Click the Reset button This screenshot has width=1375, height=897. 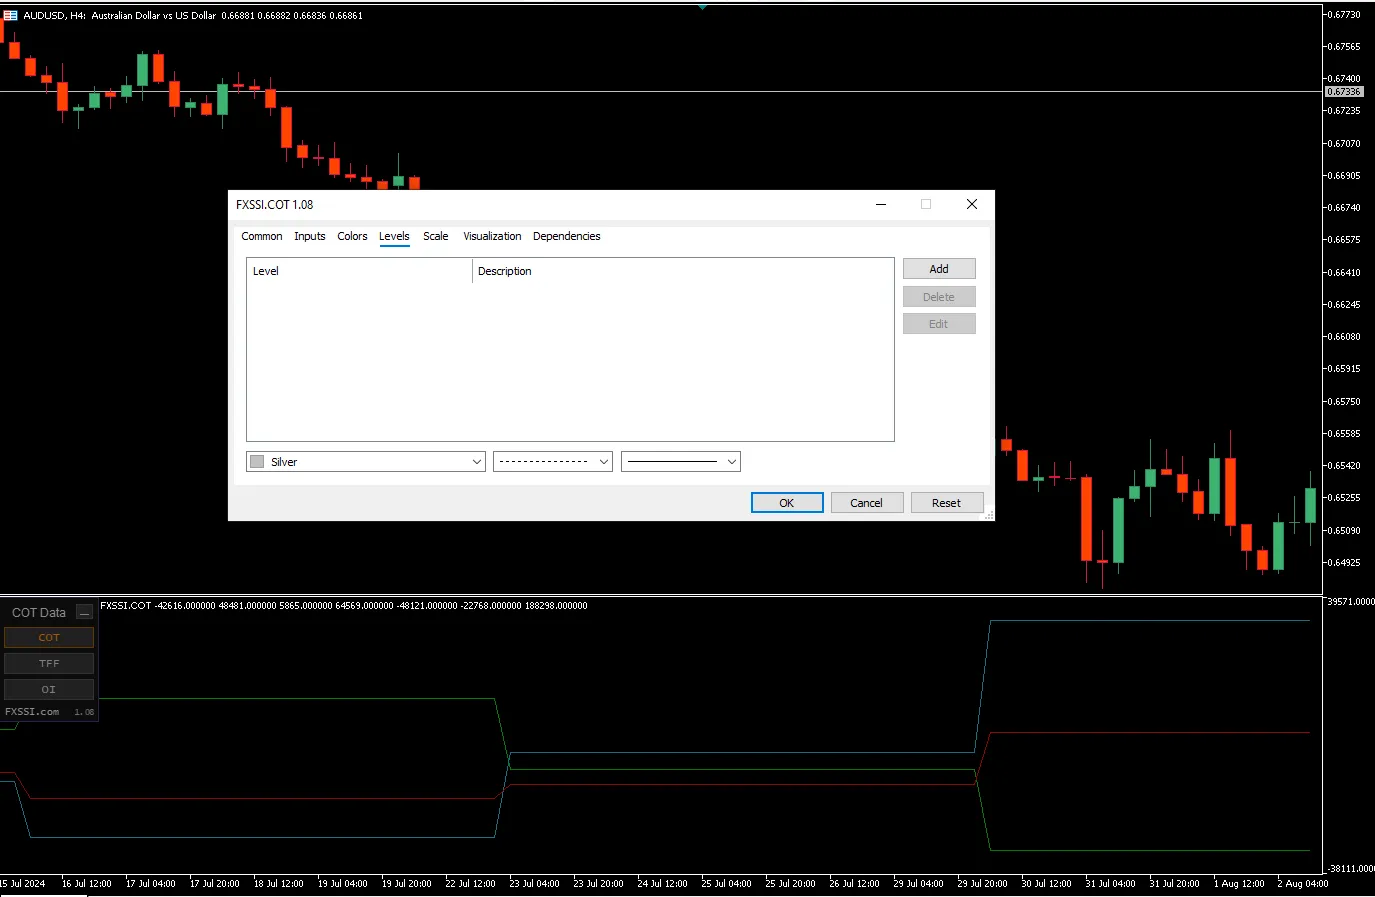pyautogui.click(x=946, y=503)
